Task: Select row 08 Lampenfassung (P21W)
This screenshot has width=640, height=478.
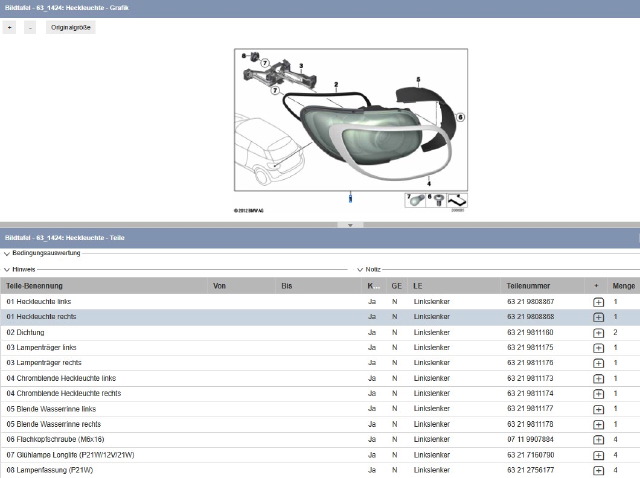Action: click(x=320, y=470)
